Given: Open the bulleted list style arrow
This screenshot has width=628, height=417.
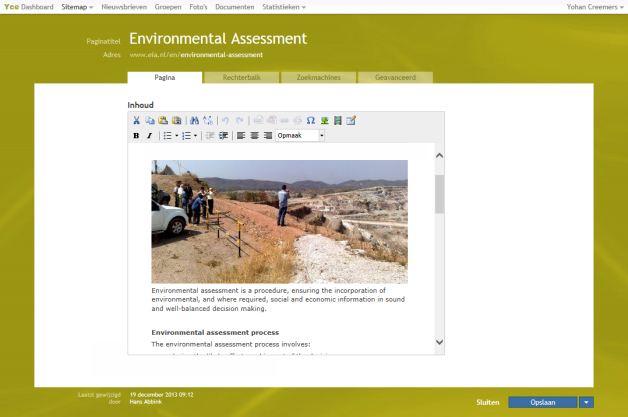Looking at the screenshot, I should click(177, 136).
